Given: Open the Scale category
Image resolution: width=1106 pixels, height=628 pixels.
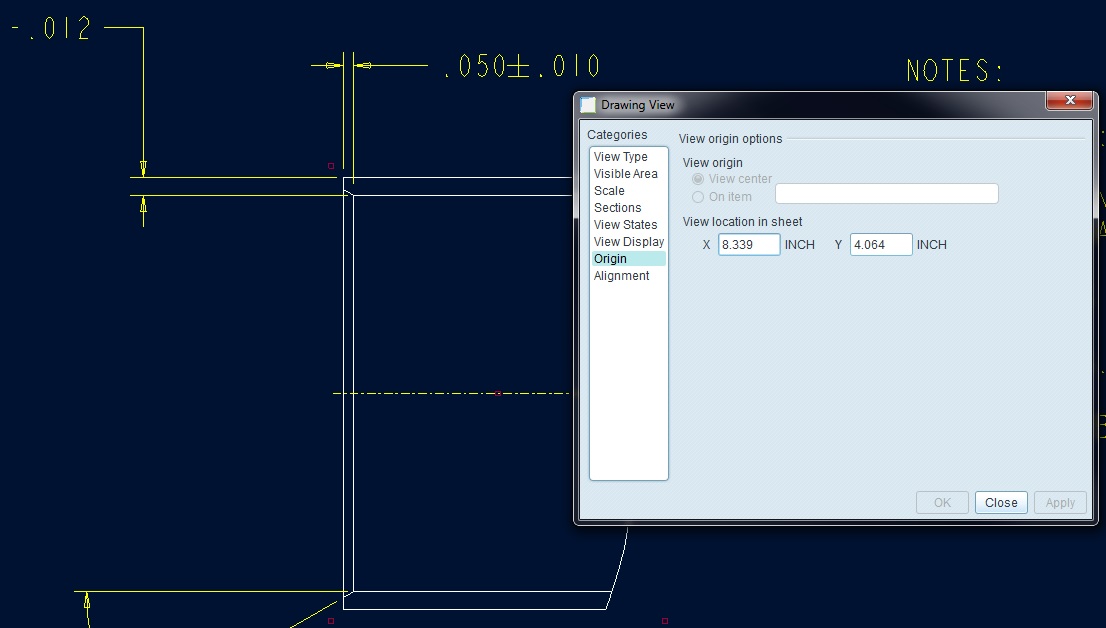Looking at the screenshot, I should [609, 190].
